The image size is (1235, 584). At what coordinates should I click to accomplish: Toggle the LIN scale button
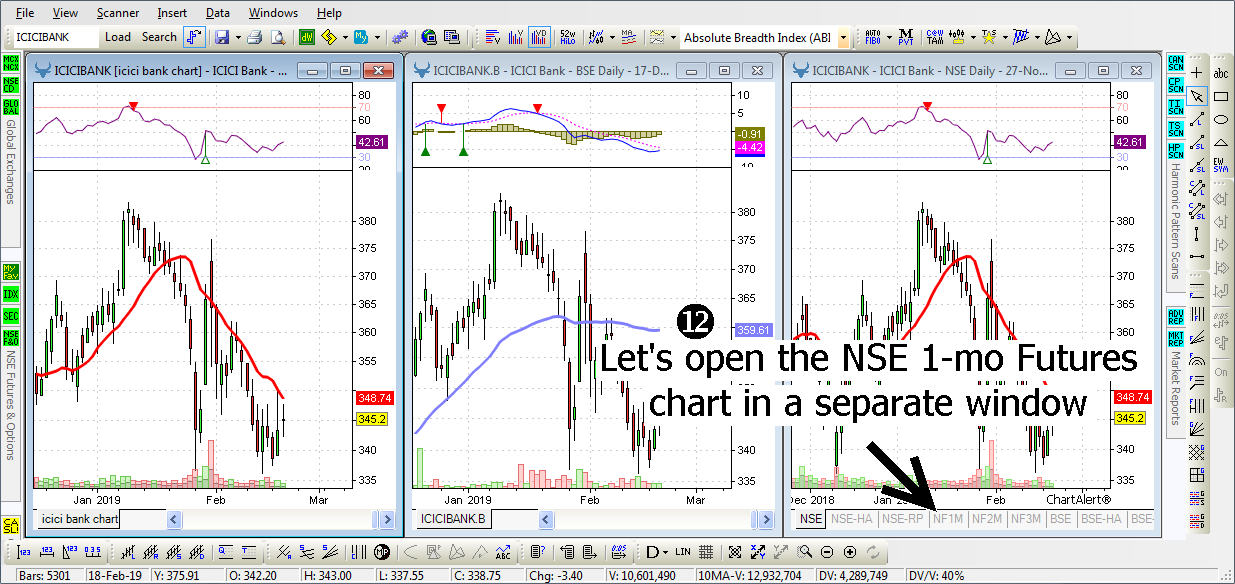click(683, 552)
